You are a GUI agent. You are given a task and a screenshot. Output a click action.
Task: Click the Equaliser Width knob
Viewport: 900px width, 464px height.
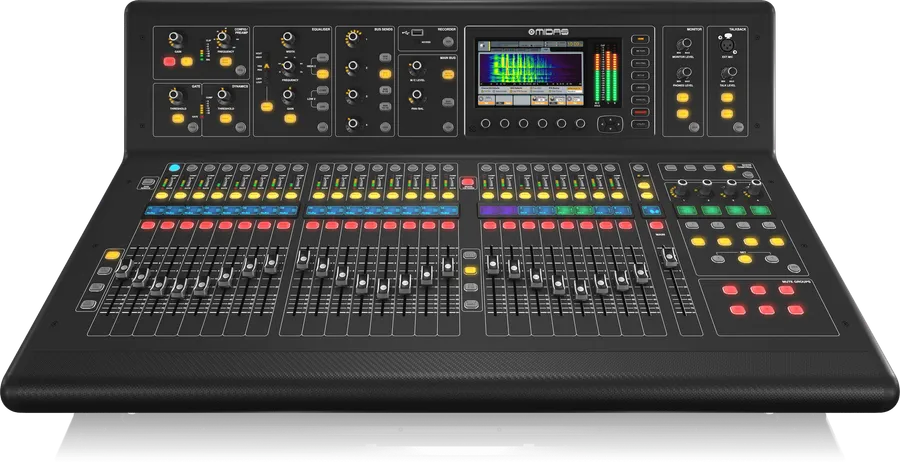point(289,39)
